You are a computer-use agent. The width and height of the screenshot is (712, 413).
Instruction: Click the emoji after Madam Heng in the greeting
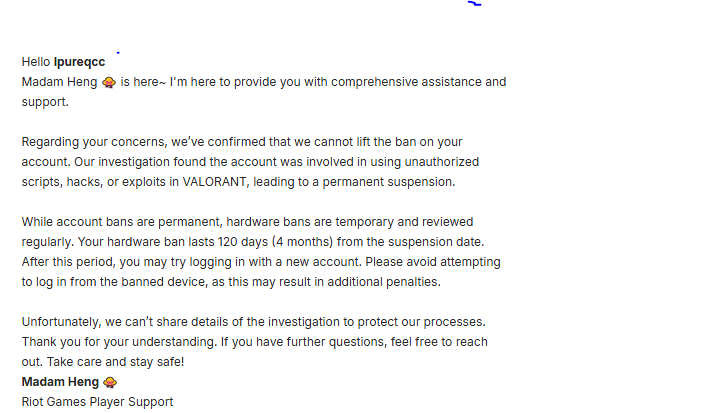(109, 82)
